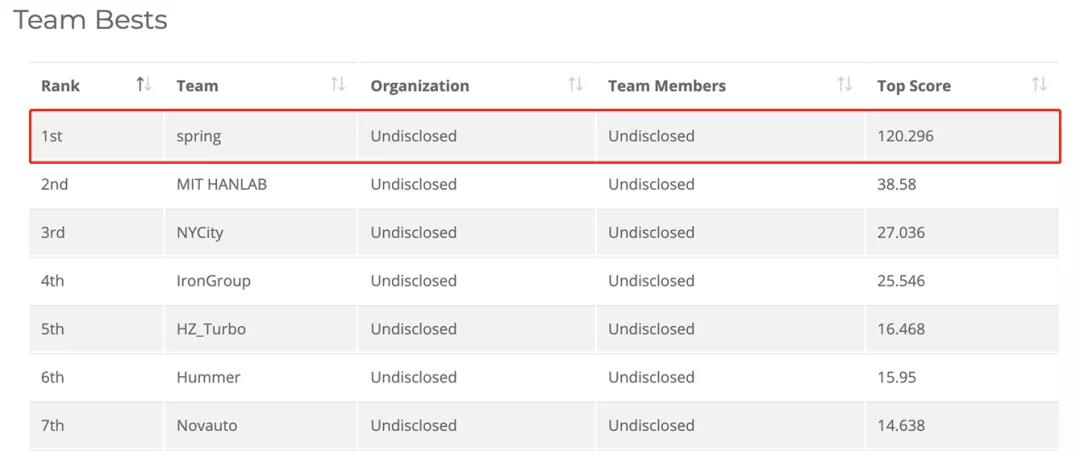
Task: Select the IronGroup team cell
Action: 261,281
